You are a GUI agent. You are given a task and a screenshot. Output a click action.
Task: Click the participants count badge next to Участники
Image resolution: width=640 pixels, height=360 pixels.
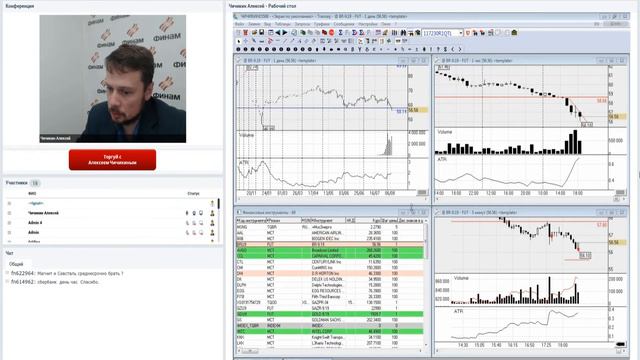35,183
